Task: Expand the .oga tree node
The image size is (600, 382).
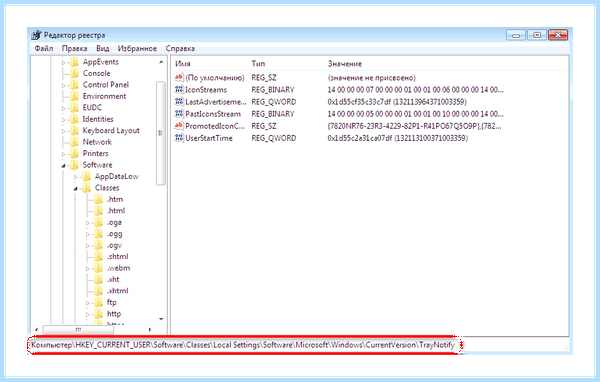Action: 88,223
